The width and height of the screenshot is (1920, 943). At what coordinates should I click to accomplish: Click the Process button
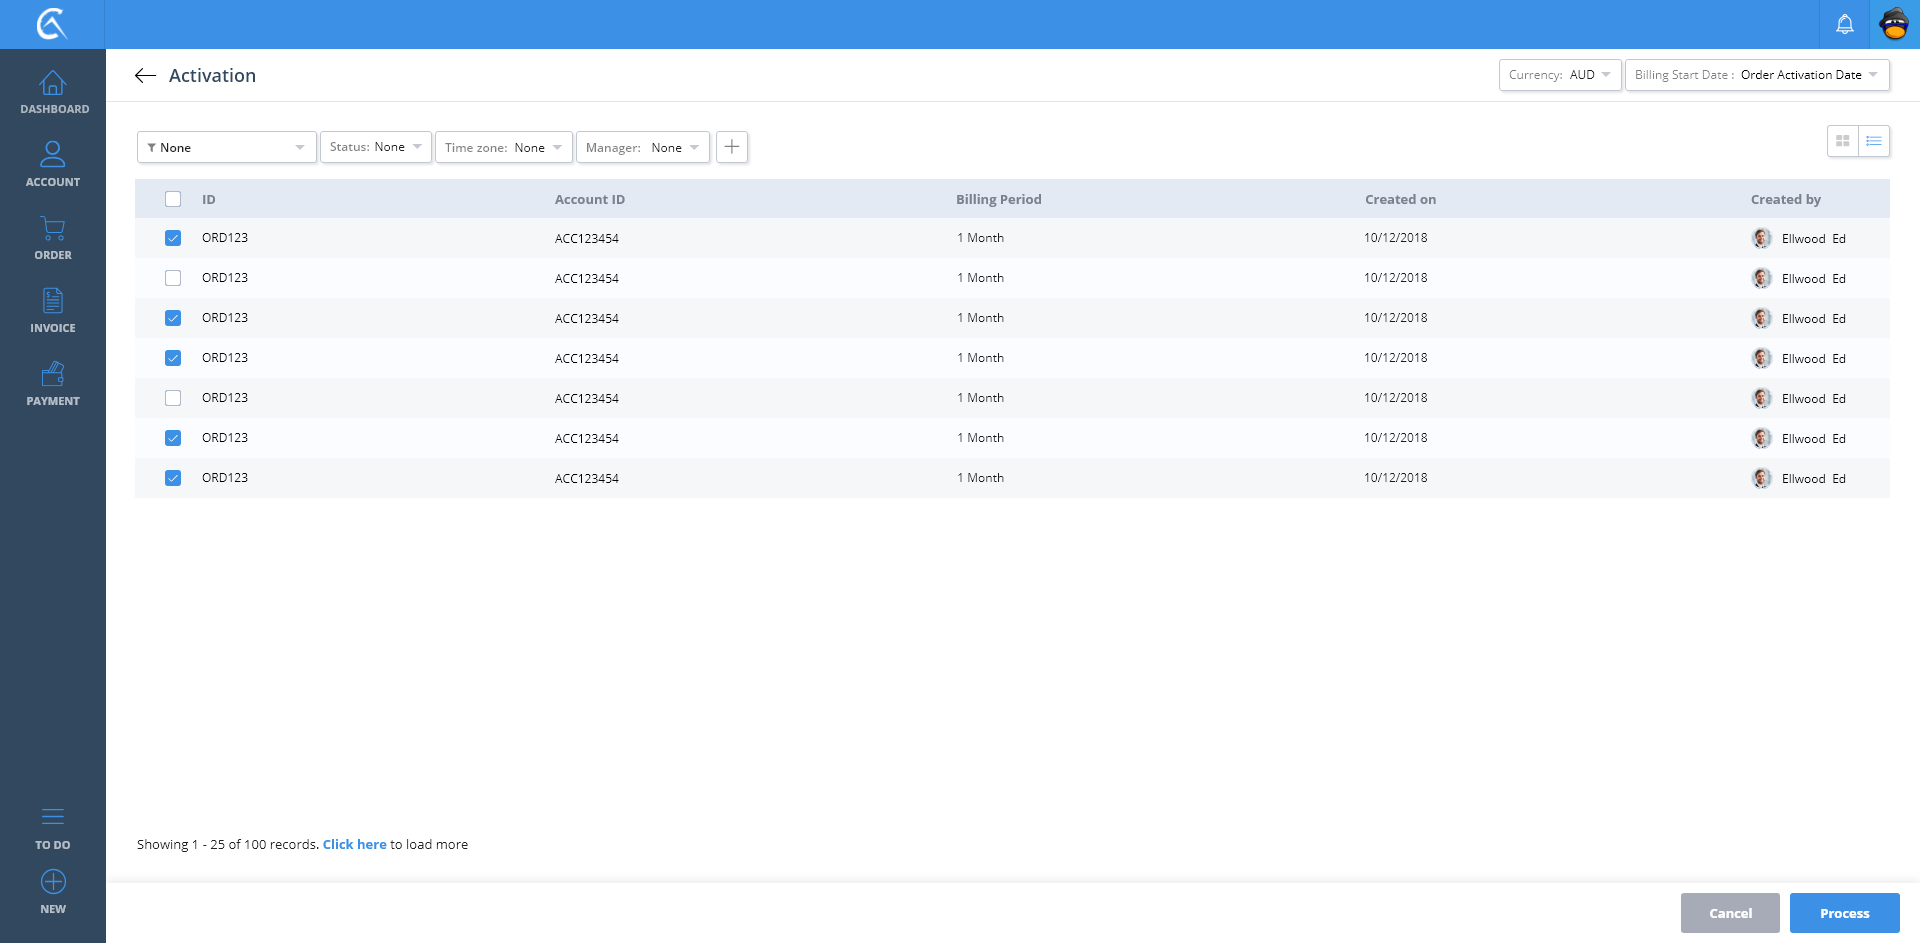[x=1844, y=913]
